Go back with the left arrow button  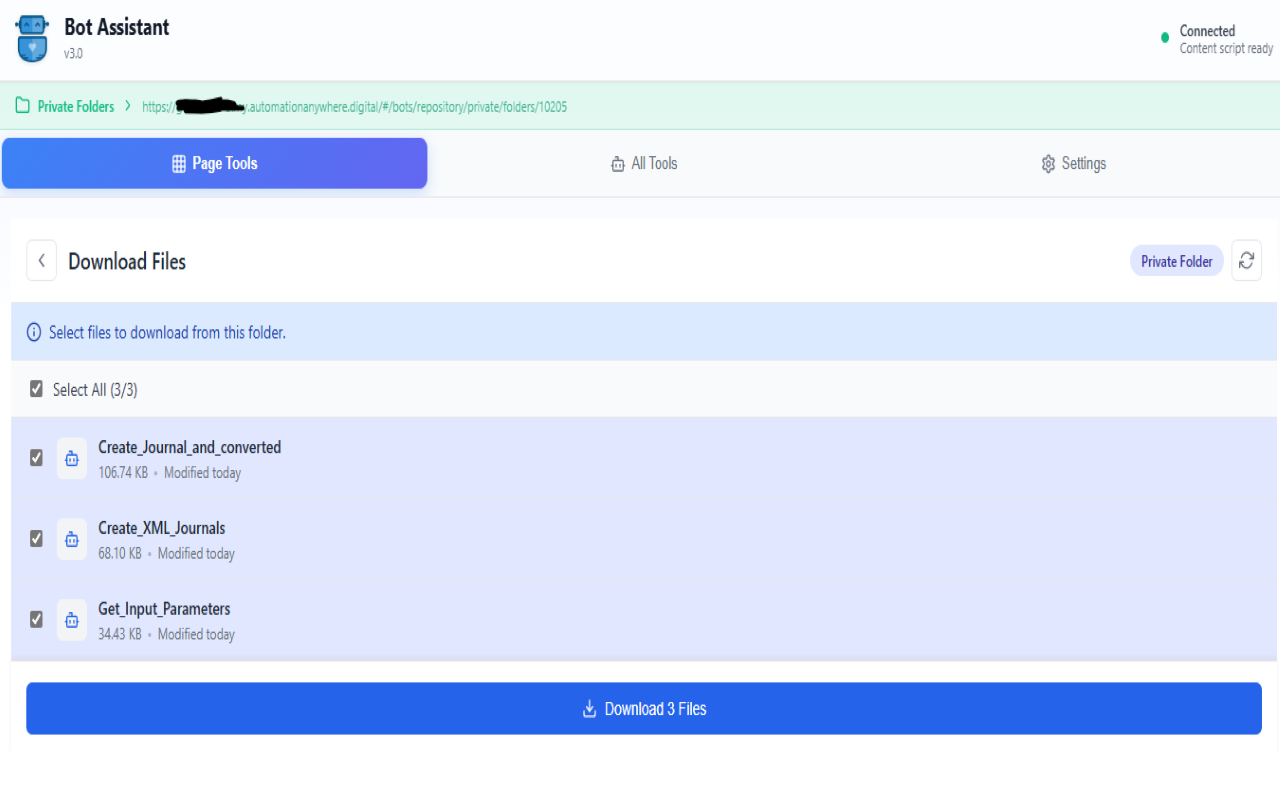coord(41,261)
